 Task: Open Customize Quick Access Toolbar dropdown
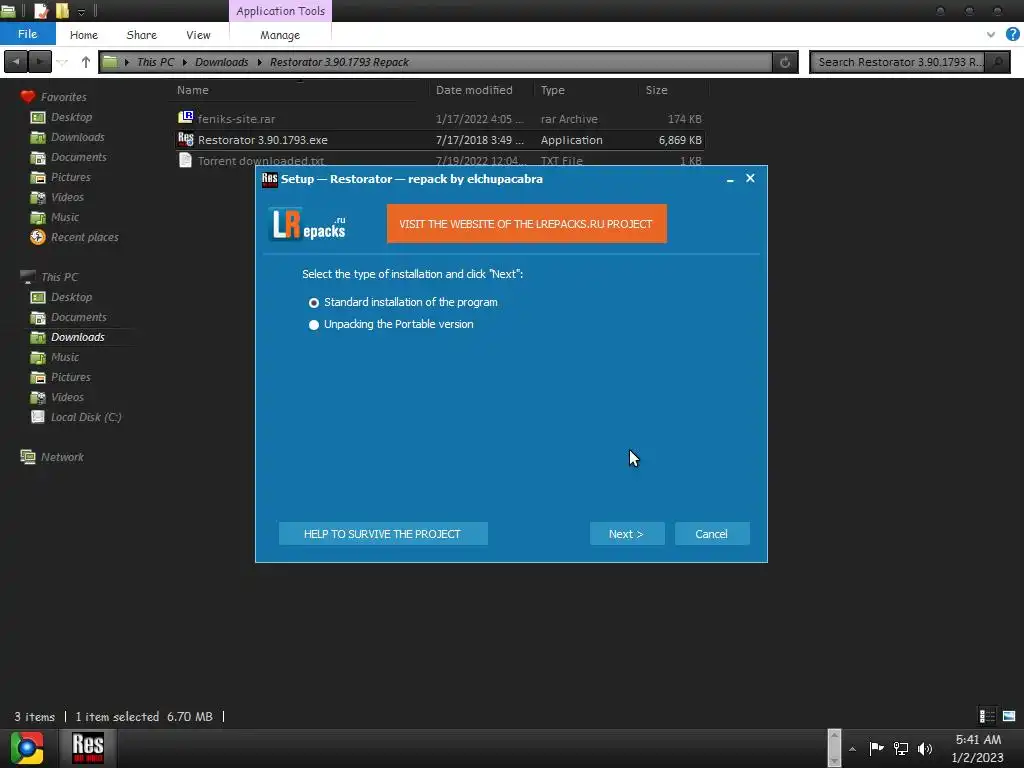[x=81, y=11]
